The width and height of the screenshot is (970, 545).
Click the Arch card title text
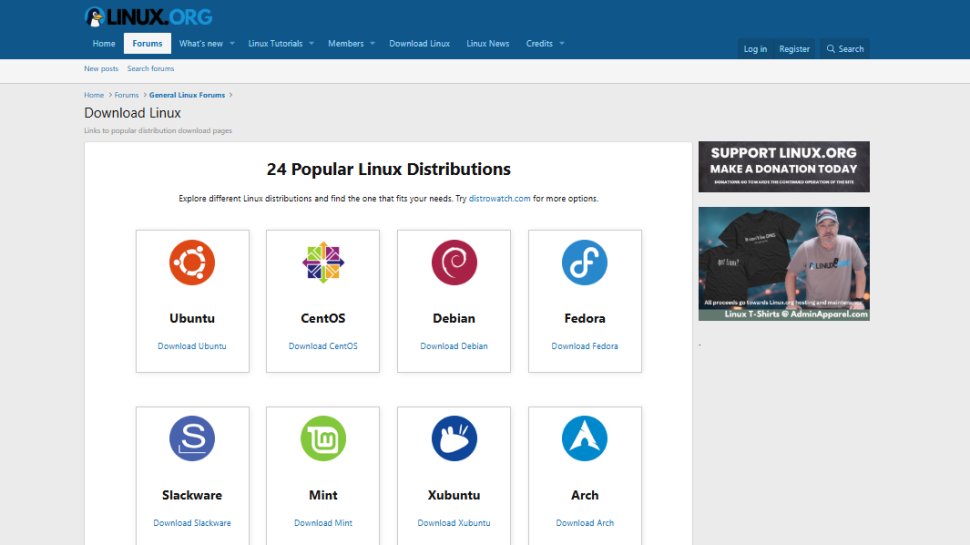(x=585, y=495)
